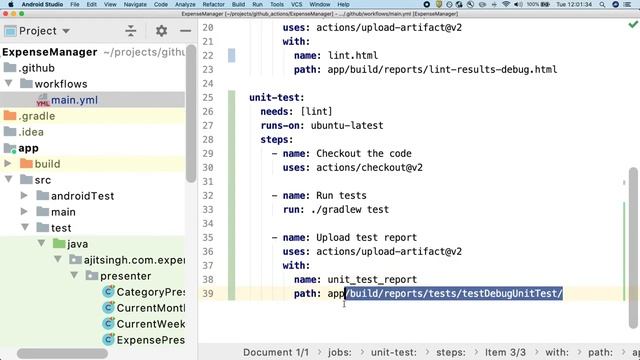640x360 pixels.
Task: Collapse the java folder
Action: [41, 243]
